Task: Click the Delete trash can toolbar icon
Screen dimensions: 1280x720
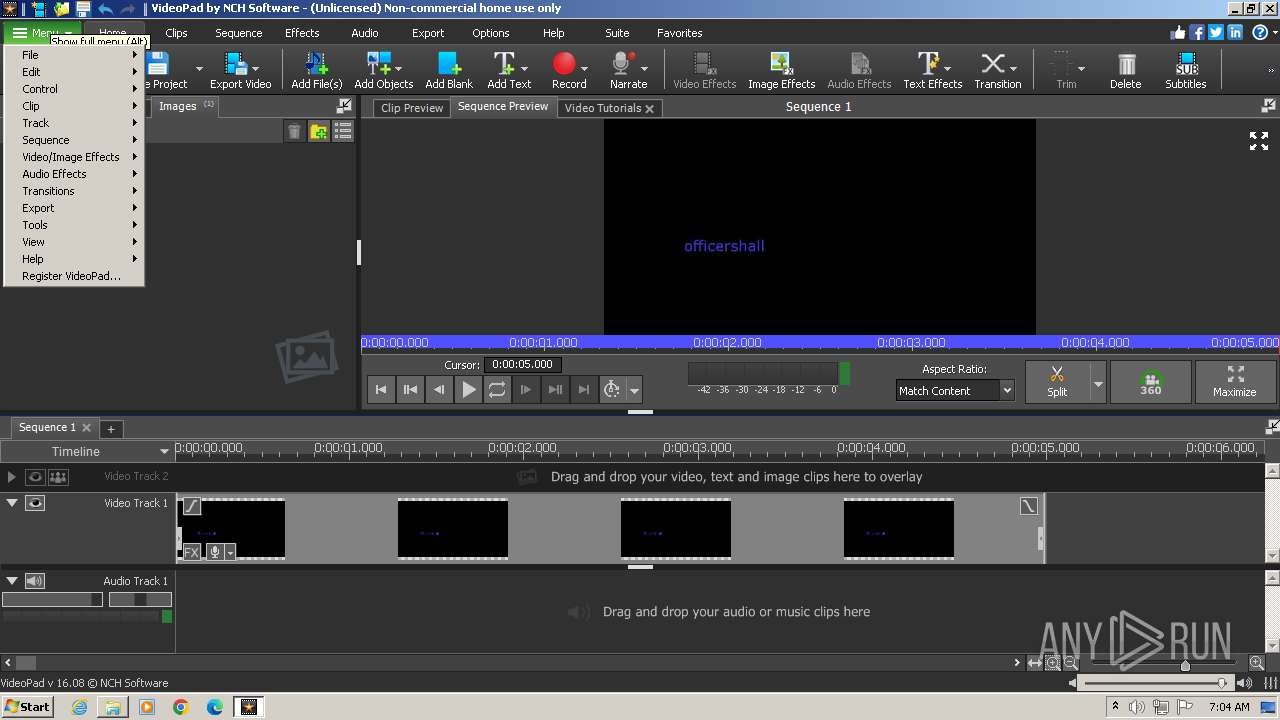Action: (1126, 70)
